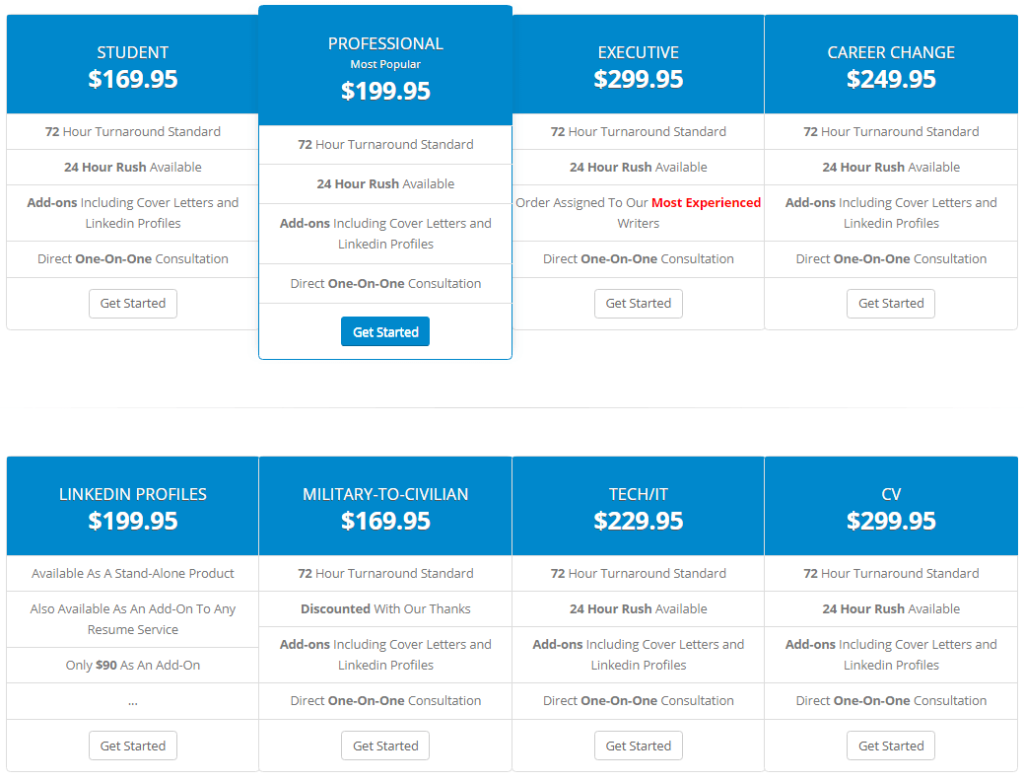Click Only $90 As An Add-On row
The height and width of the screenshot is (781, 1024).
(133, 665)
